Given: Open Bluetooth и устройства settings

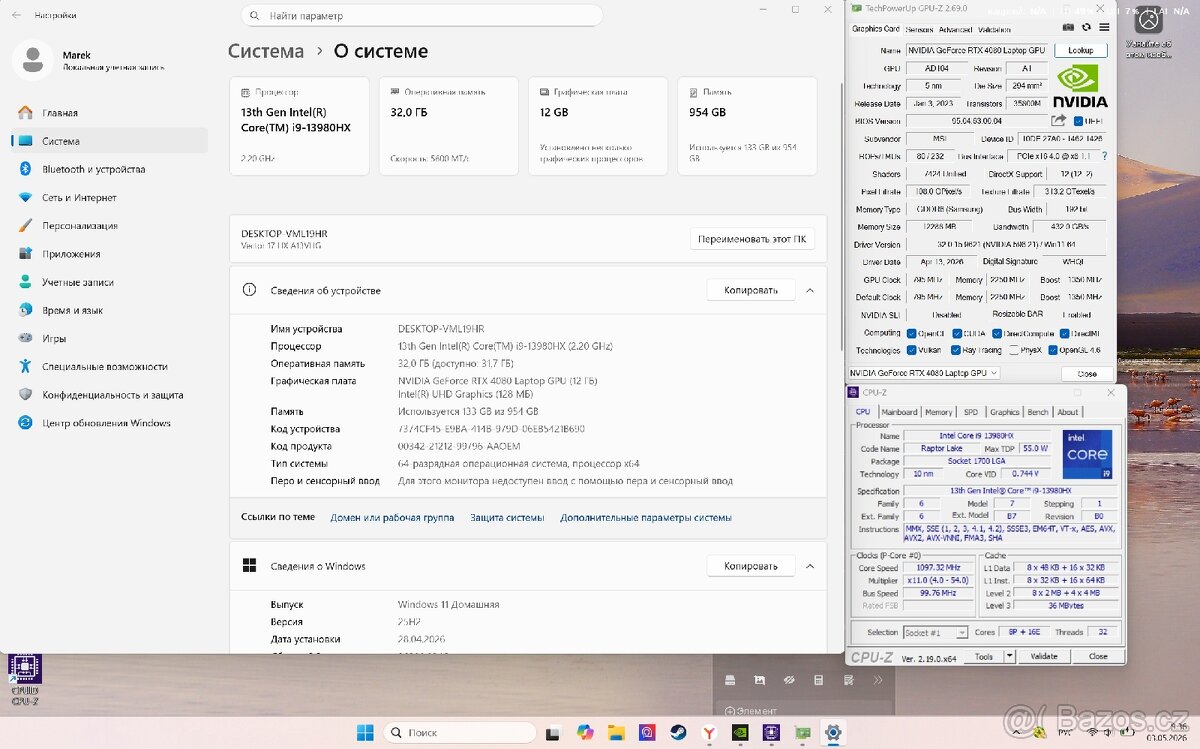Looking at the screenshot, I should (108, 169).
